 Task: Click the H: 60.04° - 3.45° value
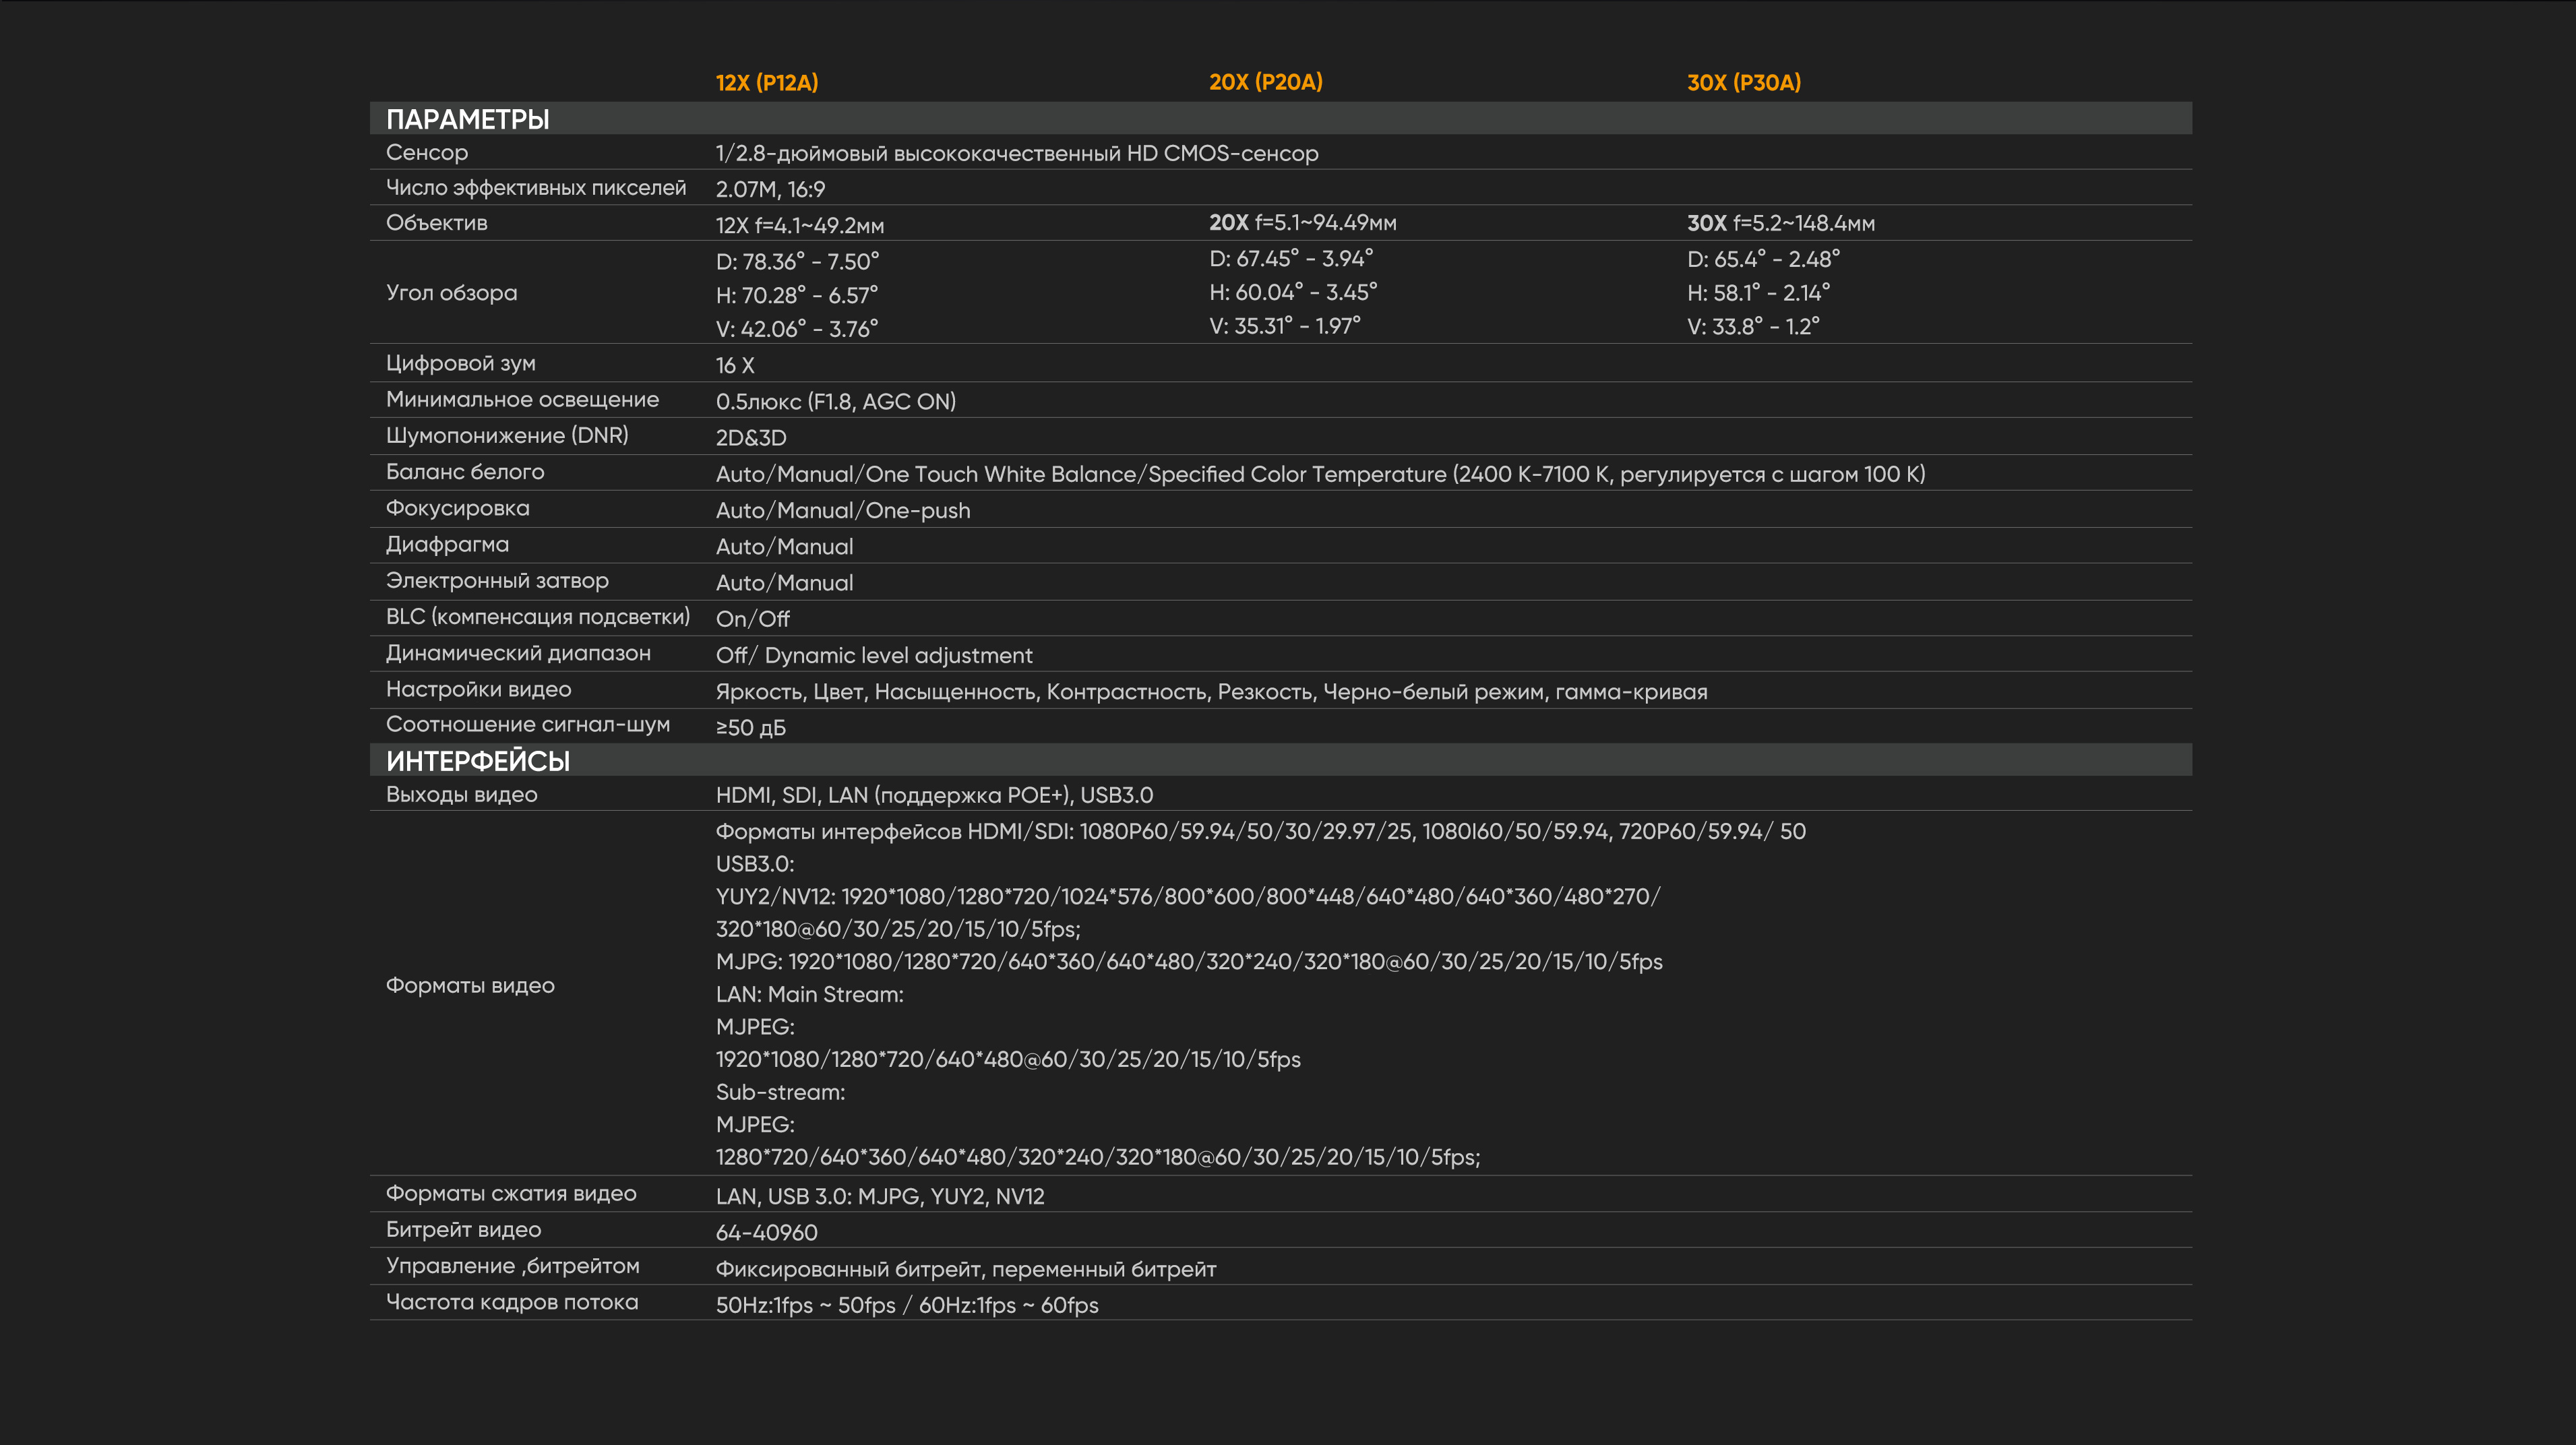click(x=1293, y=292)
